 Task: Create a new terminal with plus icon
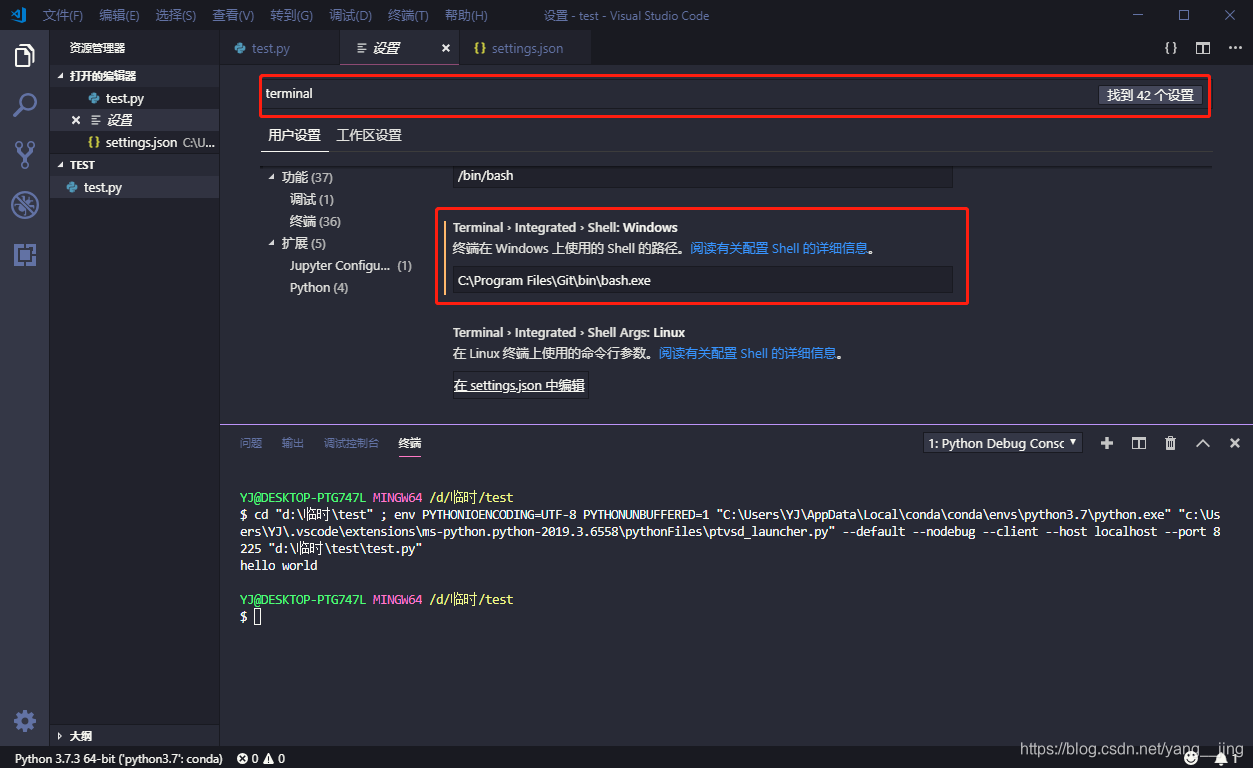[x=1107, y=443]
